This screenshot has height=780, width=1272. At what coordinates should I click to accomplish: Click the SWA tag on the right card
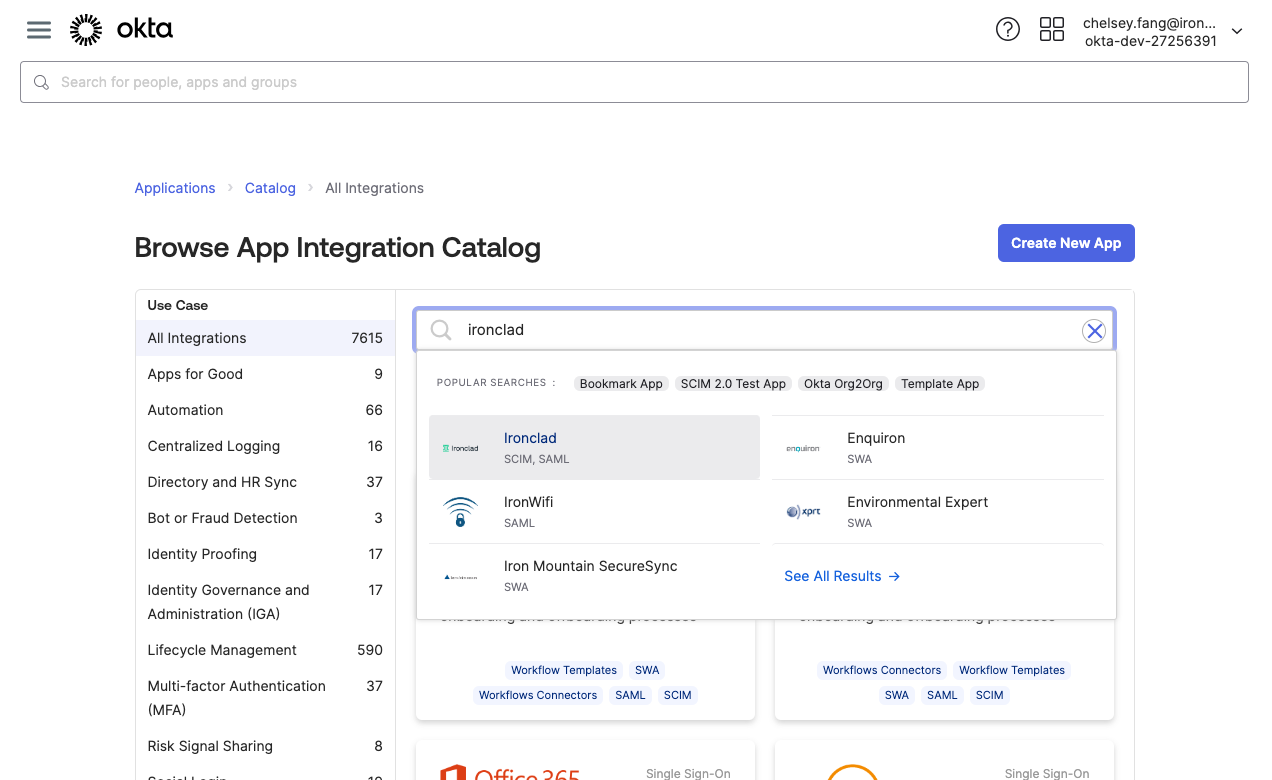(897, 695)
